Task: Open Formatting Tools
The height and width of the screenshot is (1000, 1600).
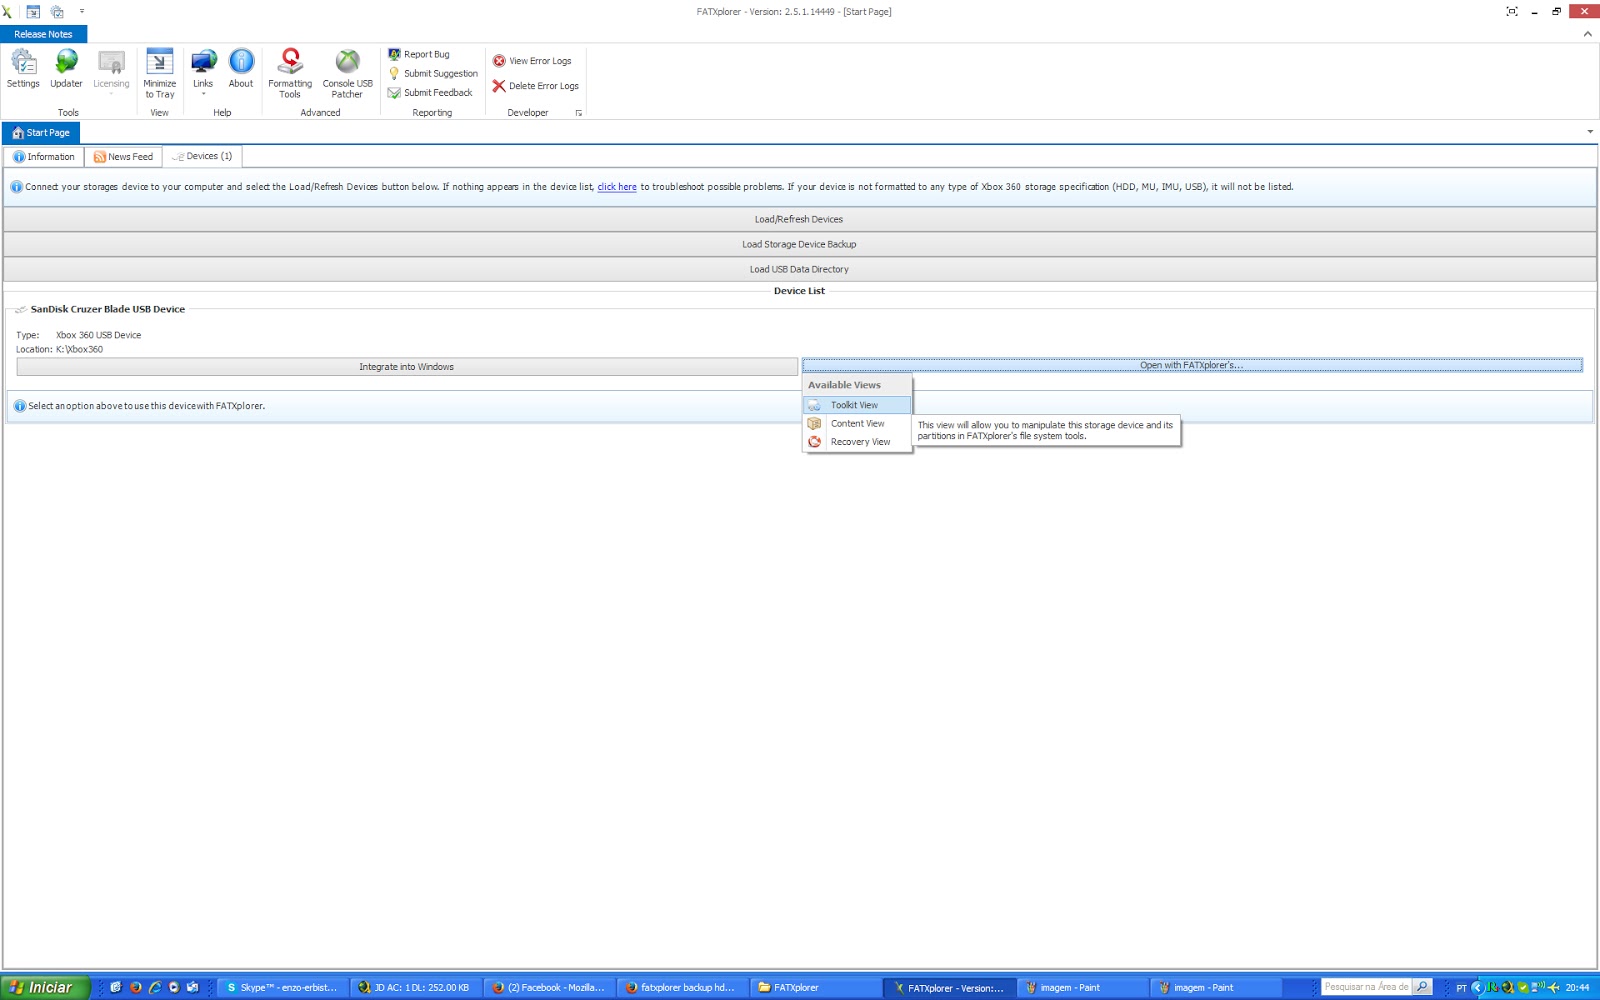Action: tap(290, 73)
